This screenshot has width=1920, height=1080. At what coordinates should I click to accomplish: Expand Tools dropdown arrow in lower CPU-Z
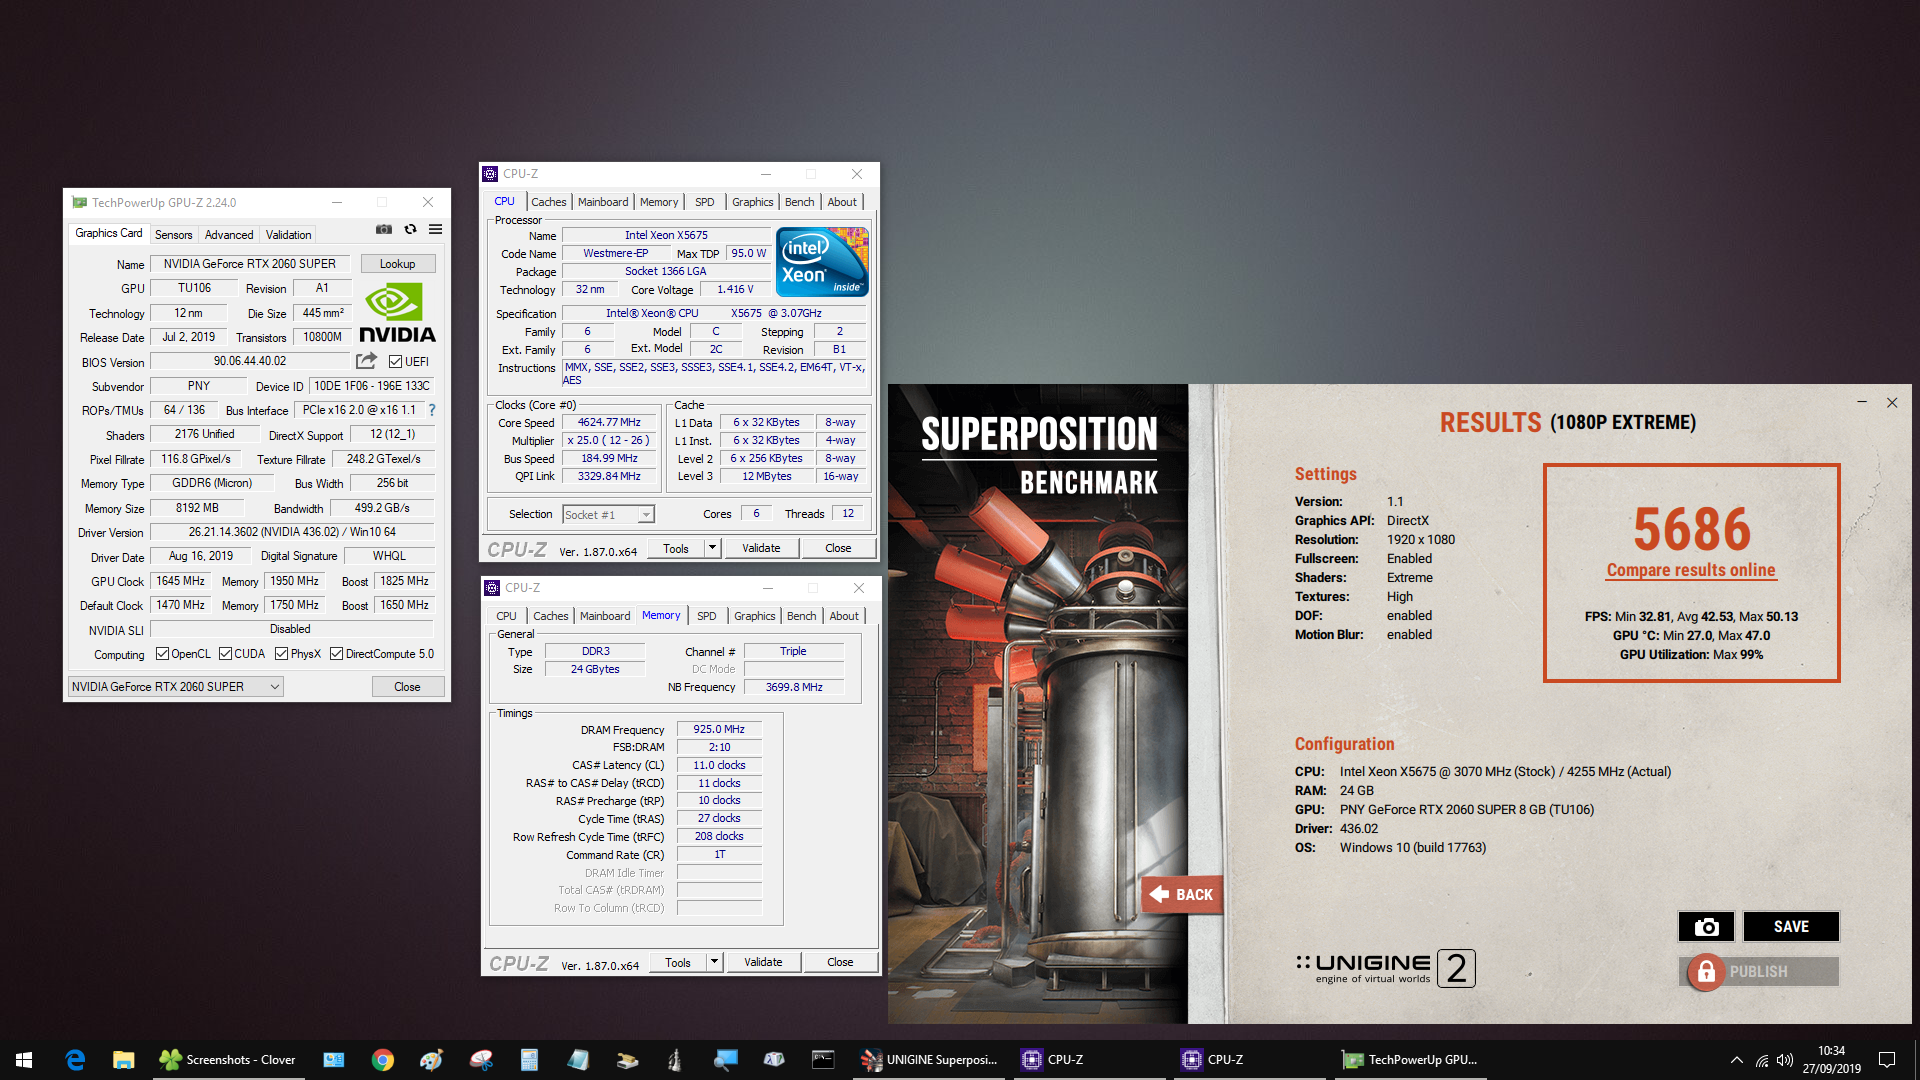click(714, 962)
